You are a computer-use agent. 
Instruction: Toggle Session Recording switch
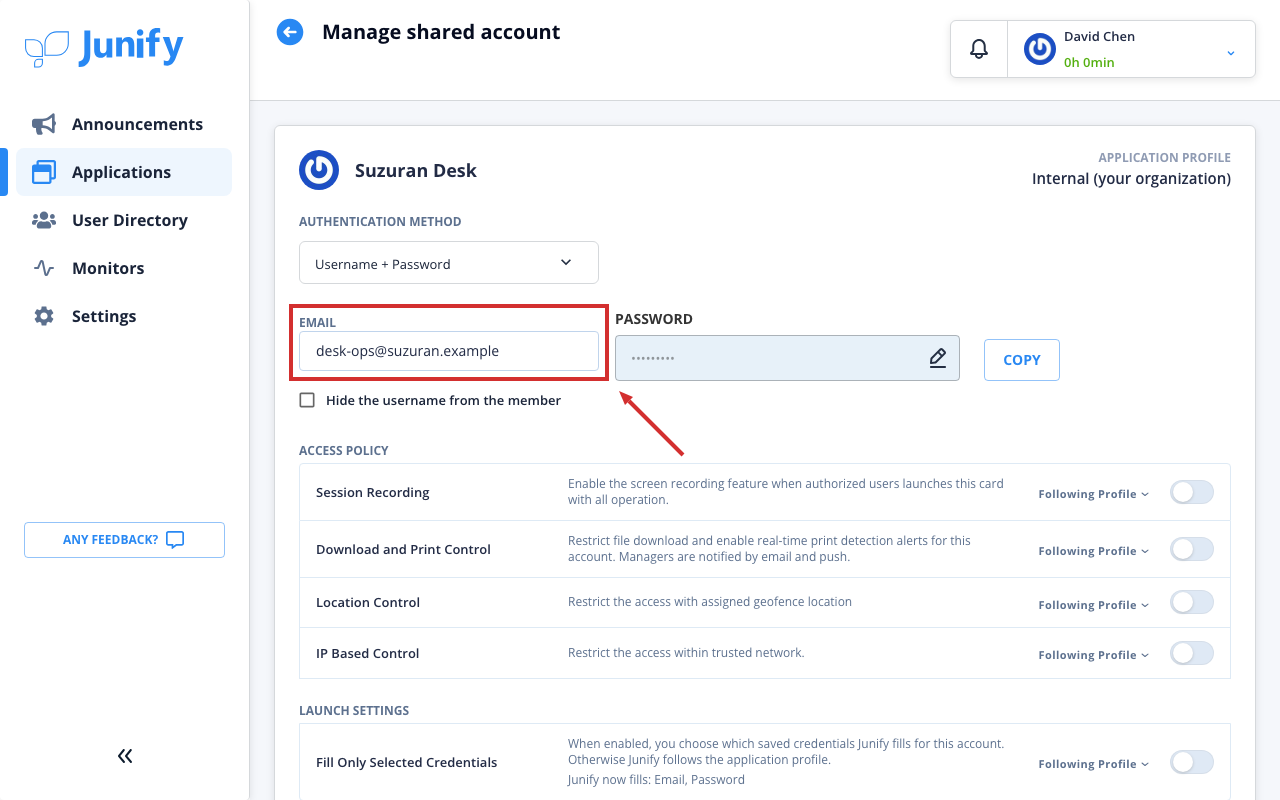1192,492
